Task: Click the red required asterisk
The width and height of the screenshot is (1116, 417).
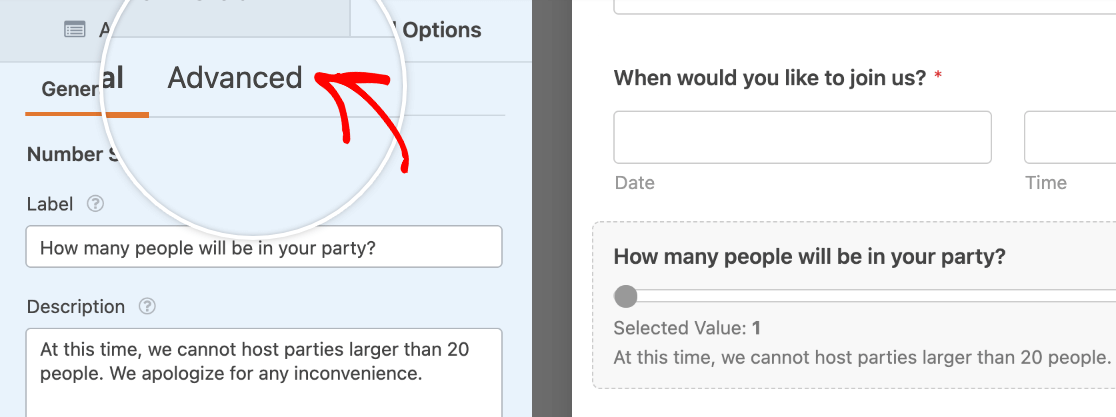Action: [938, 77]
